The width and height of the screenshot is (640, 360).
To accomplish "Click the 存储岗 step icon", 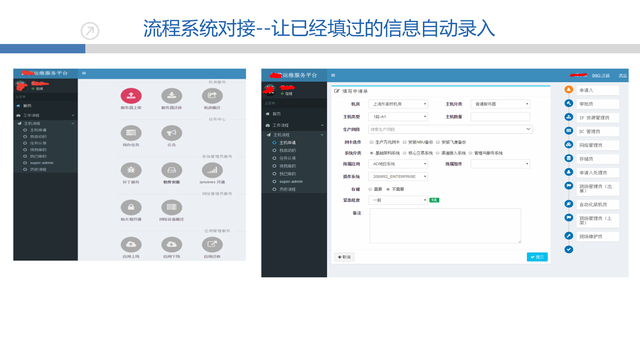I will (569, 158).
